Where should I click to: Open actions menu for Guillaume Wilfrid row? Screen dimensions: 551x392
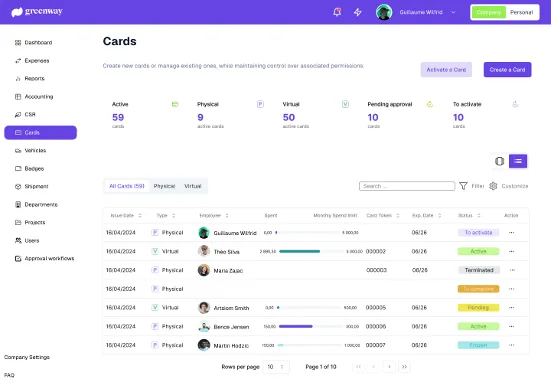[511, 233]
